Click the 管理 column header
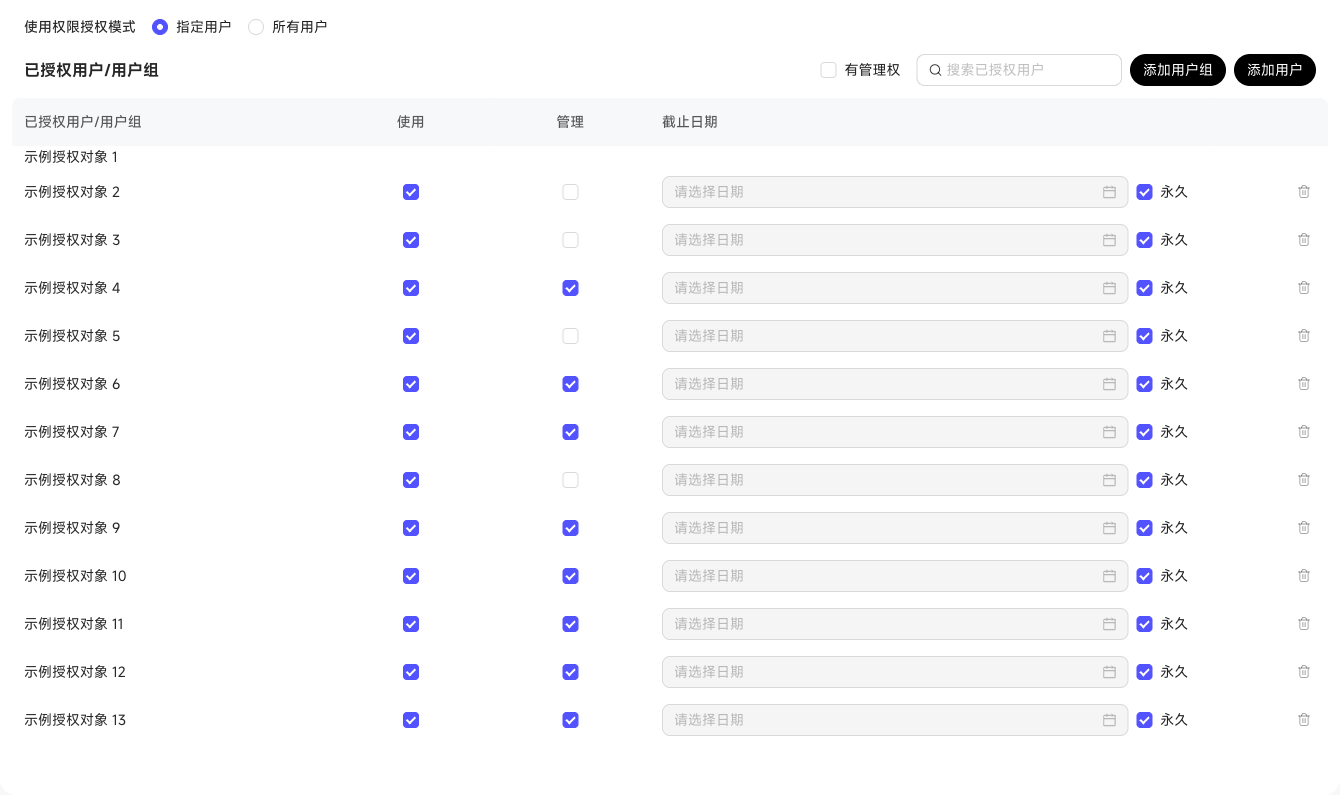Image resolution: width=1340 pixels, height=795 pixels. click(x=570, y=122)
